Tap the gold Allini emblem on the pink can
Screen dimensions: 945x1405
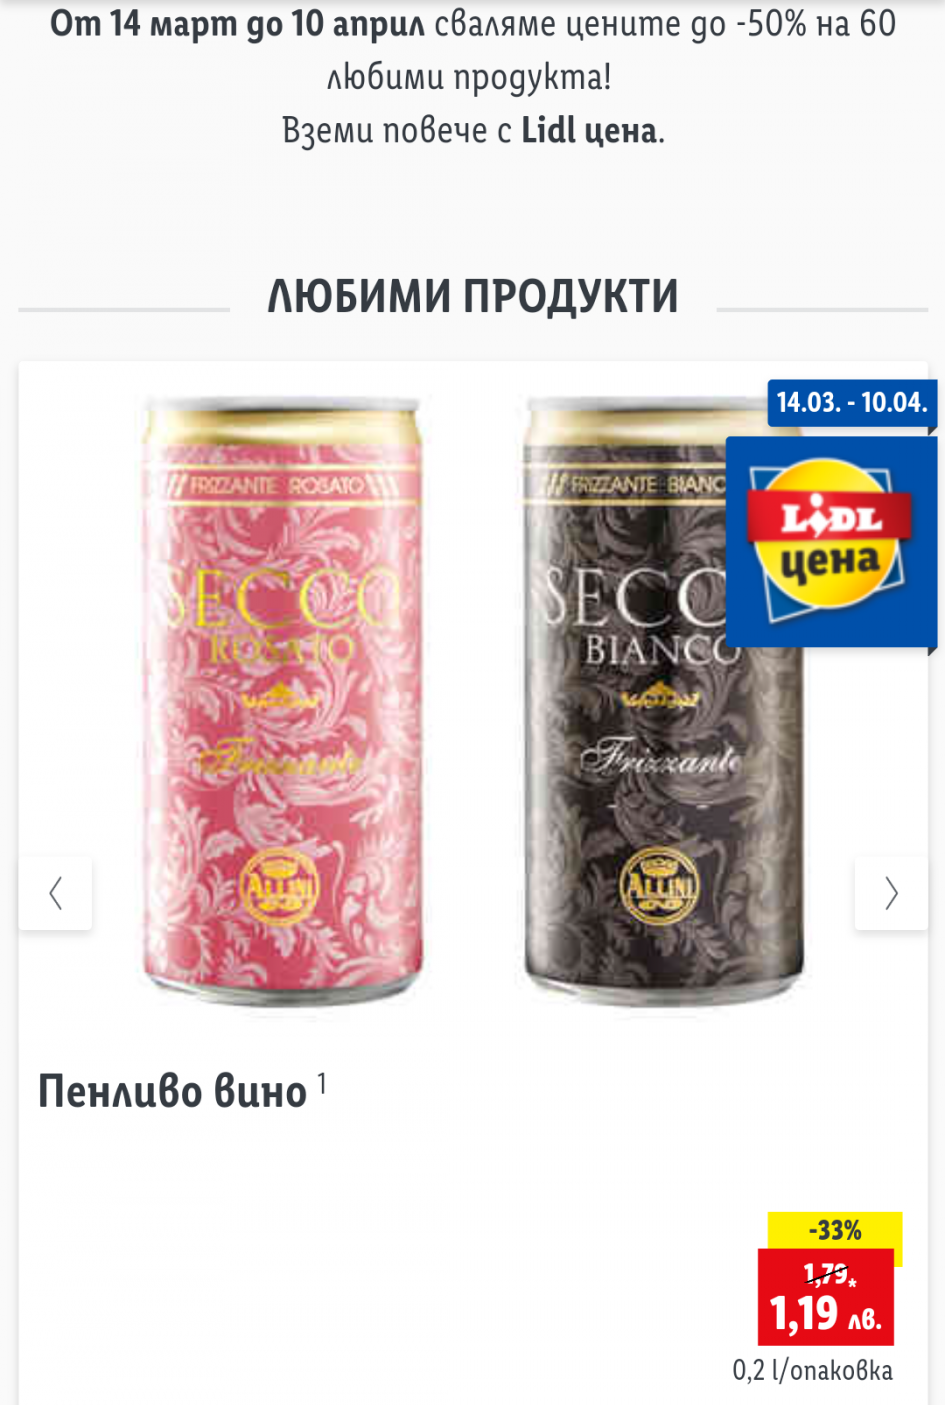tap(278, 886)
